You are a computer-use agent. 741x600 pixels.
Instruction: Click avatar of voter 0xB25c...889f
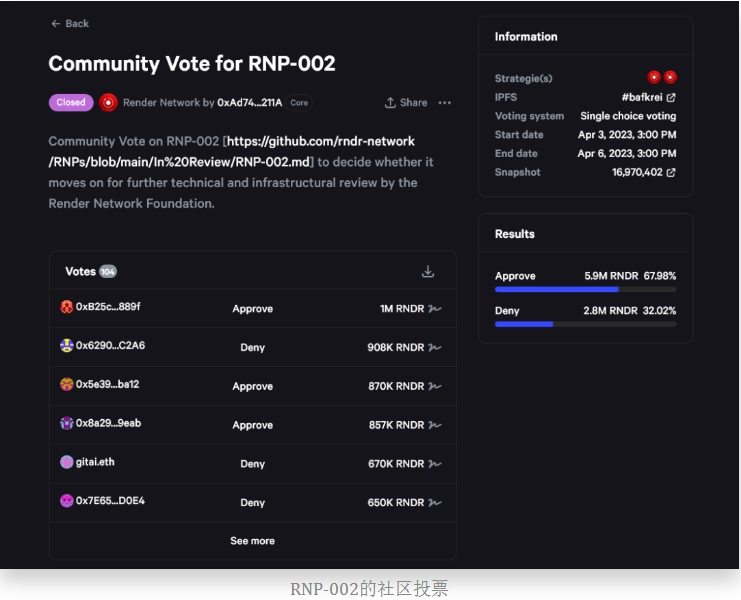coord(67,307)
